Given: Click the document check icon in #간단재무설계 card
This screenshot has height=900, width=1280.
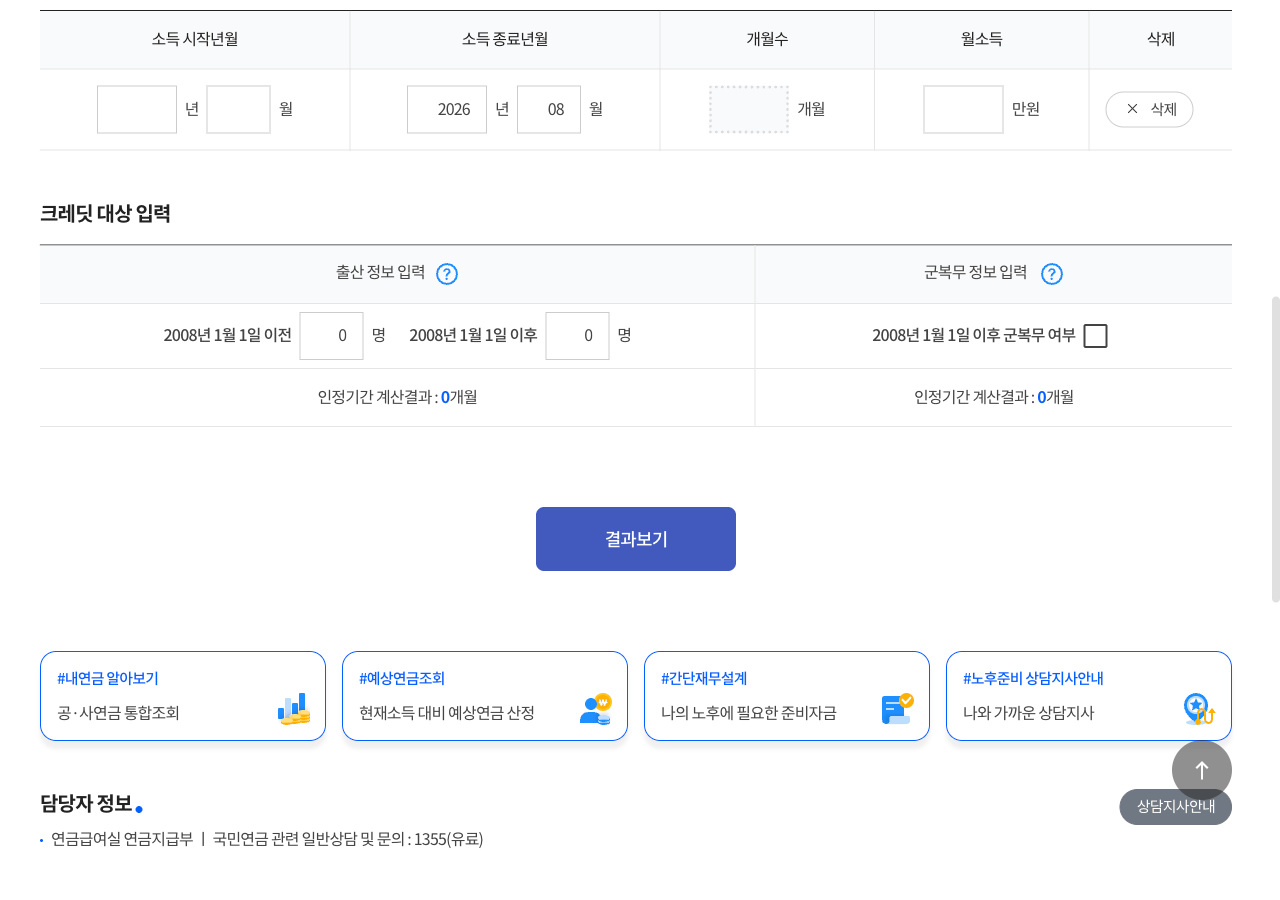Looking at the screenshot, I should (898, 709).
